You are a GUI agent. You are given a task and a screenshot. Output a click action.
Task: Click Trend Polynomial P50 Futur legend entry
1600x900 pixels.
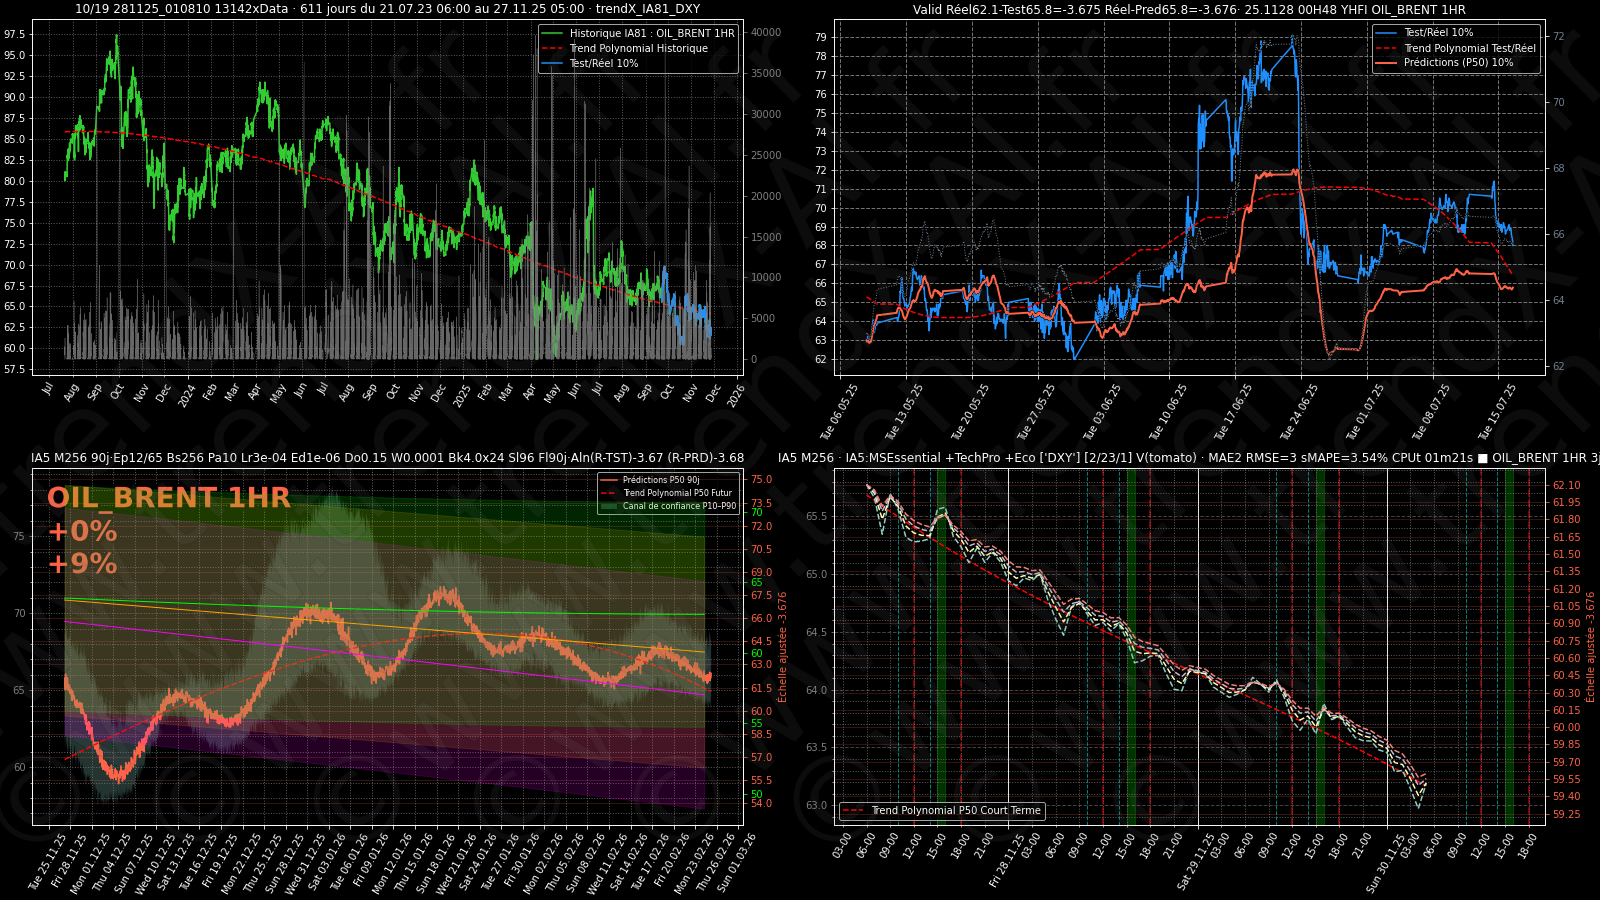677,493
